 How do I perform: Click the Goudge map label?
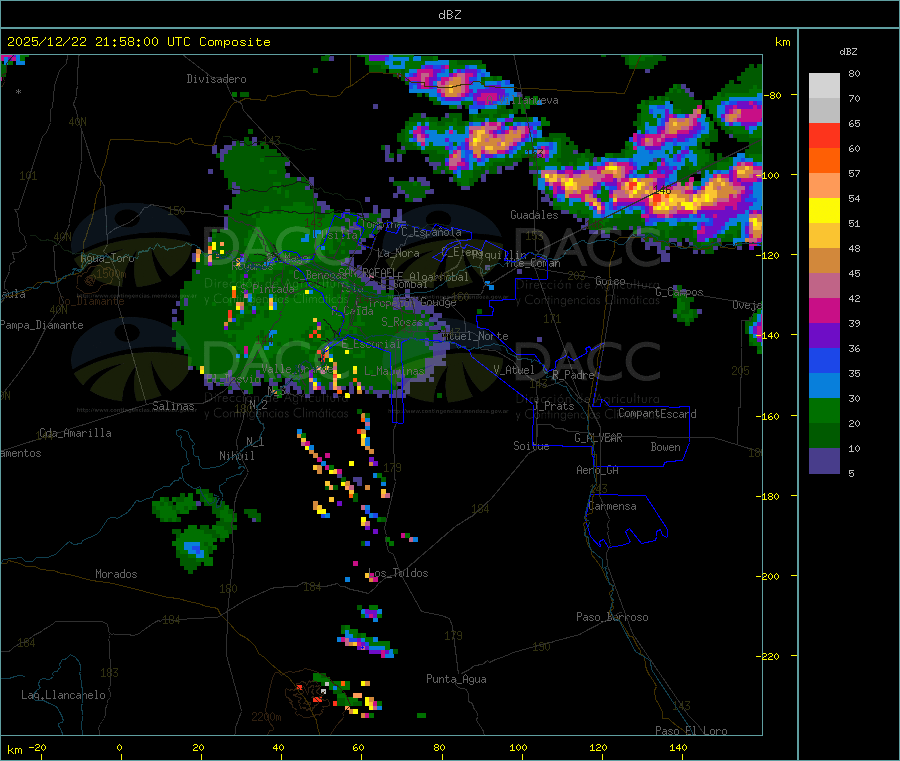point(438,302)
